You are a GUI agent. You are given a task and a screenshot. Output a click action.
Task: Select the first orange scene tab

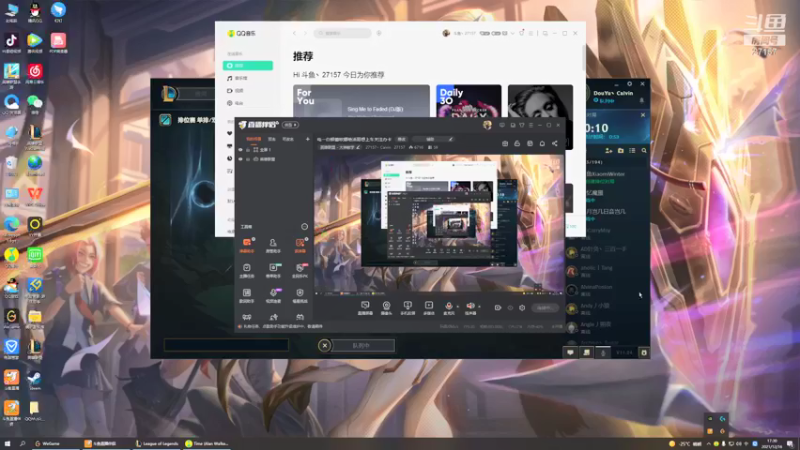(x=254, y=139)
